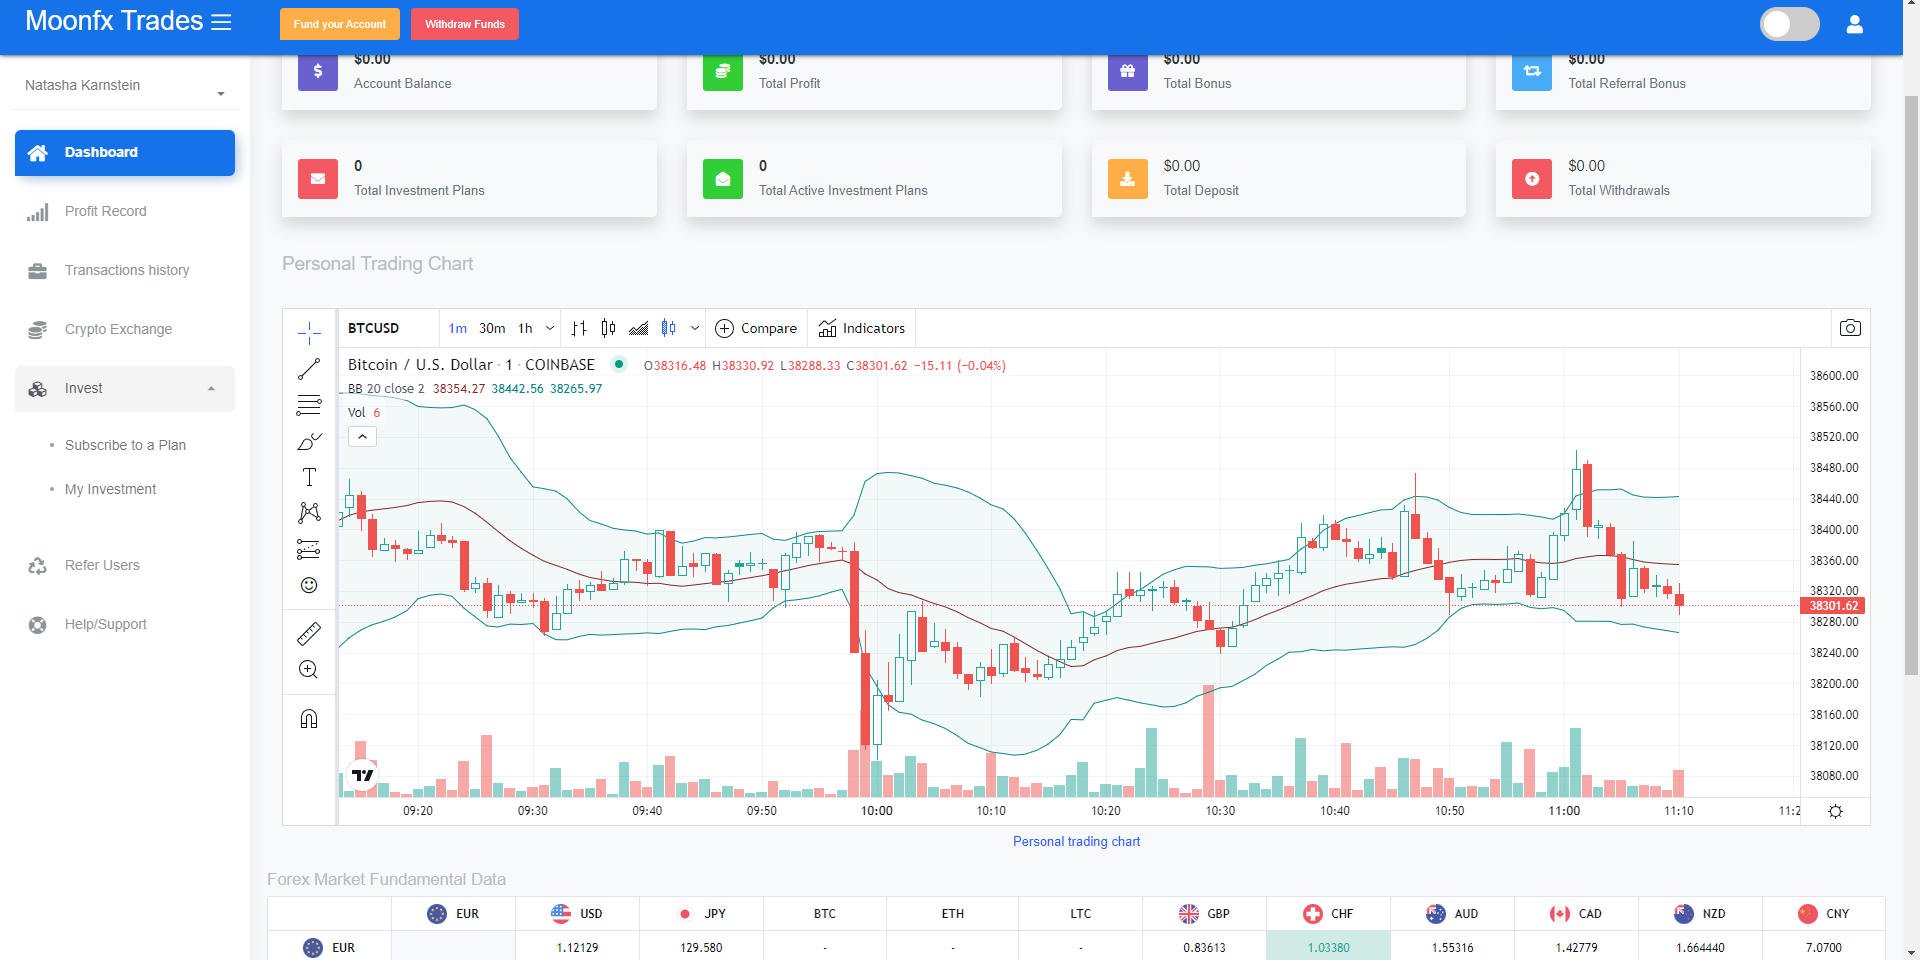
Task: Click Compare button in chart toolbar
Action: point(757,328)
